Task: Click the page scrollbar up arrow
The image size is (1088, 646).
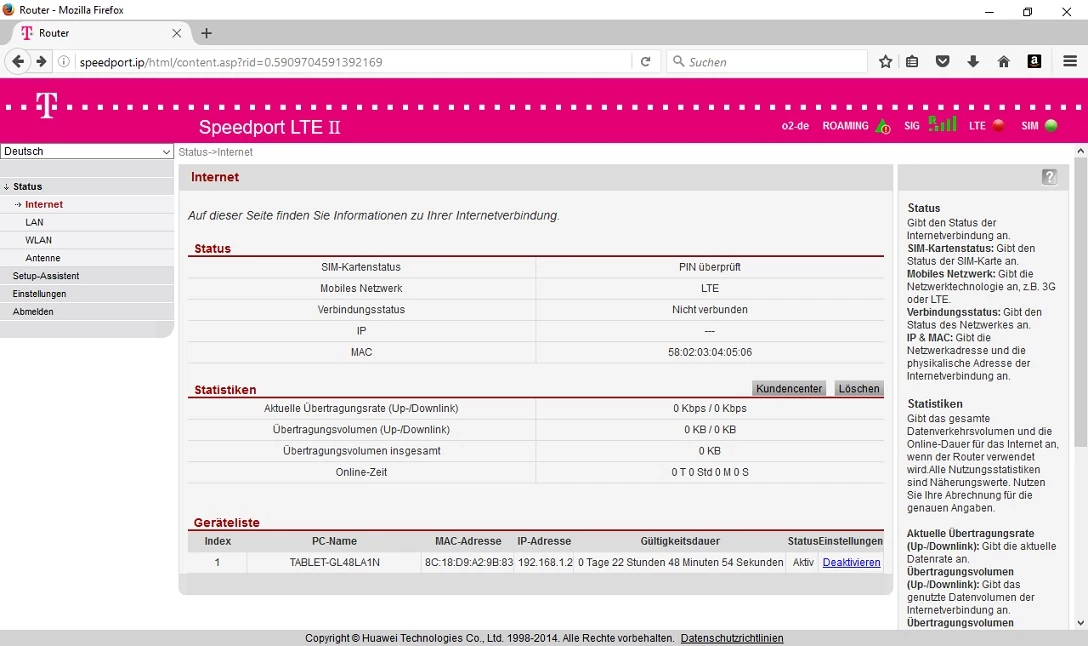Action: [1080, 151]
